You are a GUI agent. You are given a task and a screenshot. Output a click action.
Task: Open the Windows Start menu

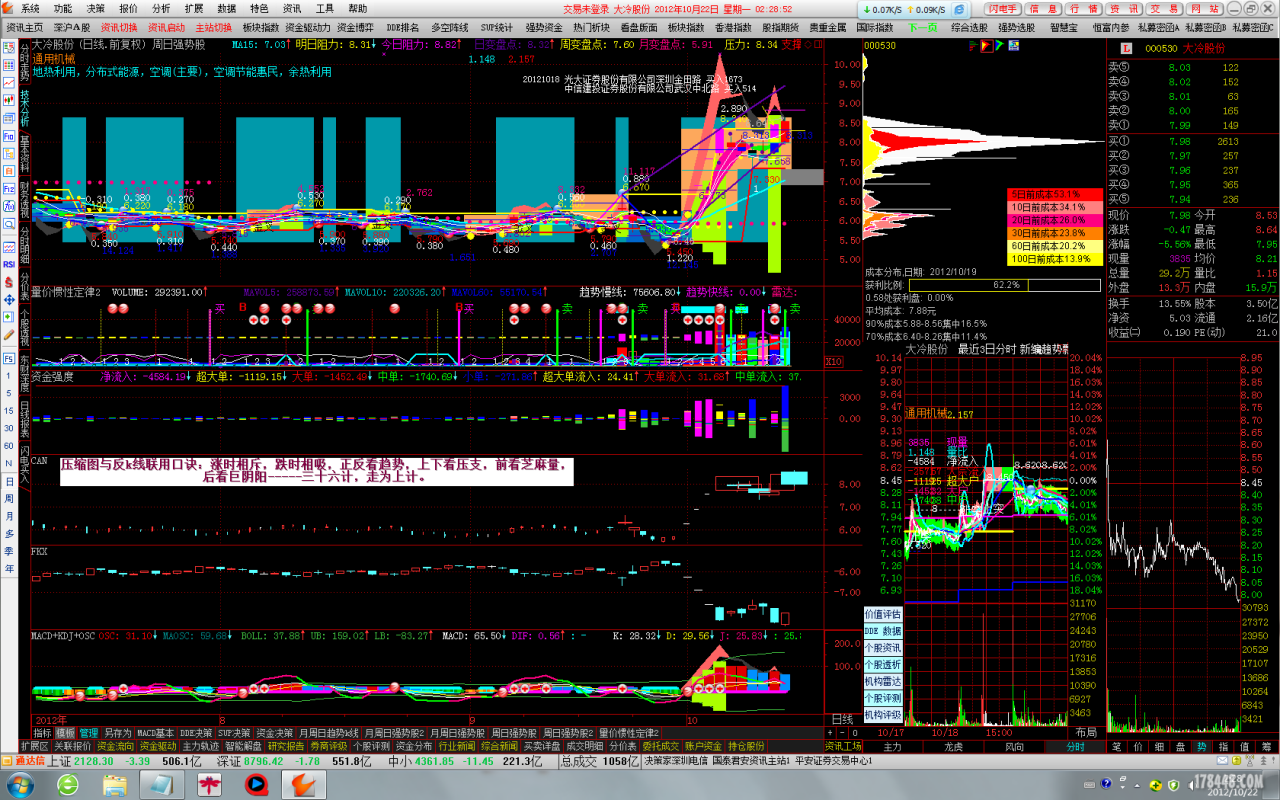(x=20, y=783)
